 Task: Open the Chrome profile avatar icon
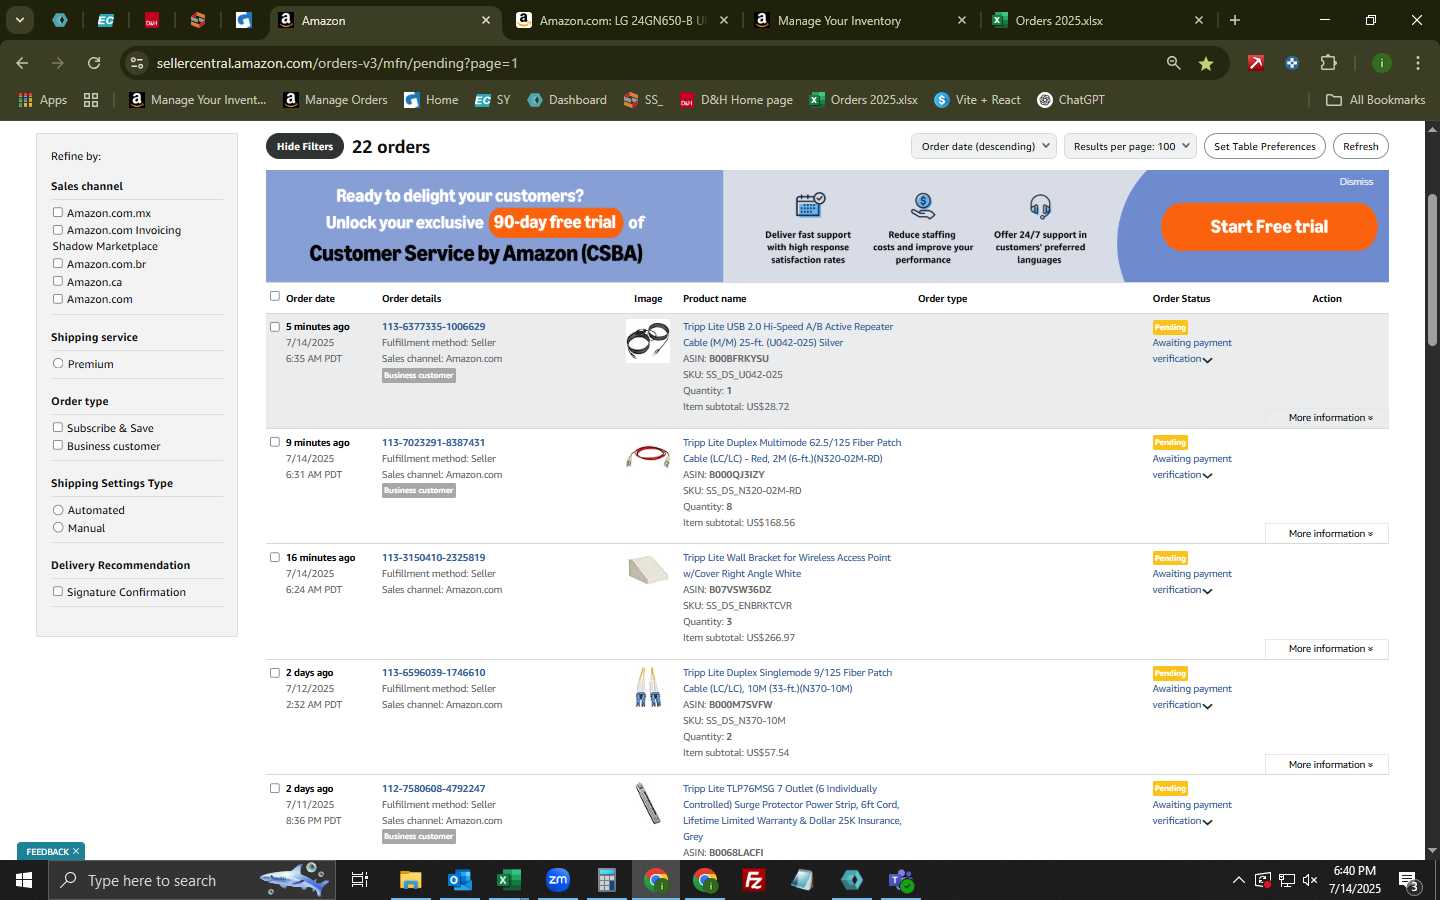[x=1381, y=63]
